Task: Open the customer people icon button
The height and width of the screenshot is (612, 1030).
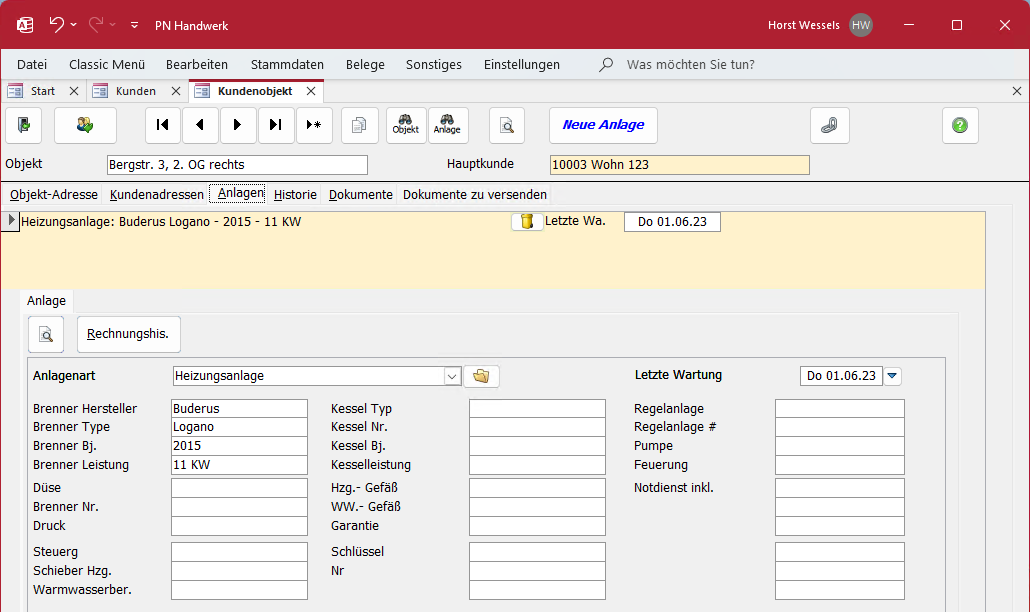Action: [x=85, y=125]
